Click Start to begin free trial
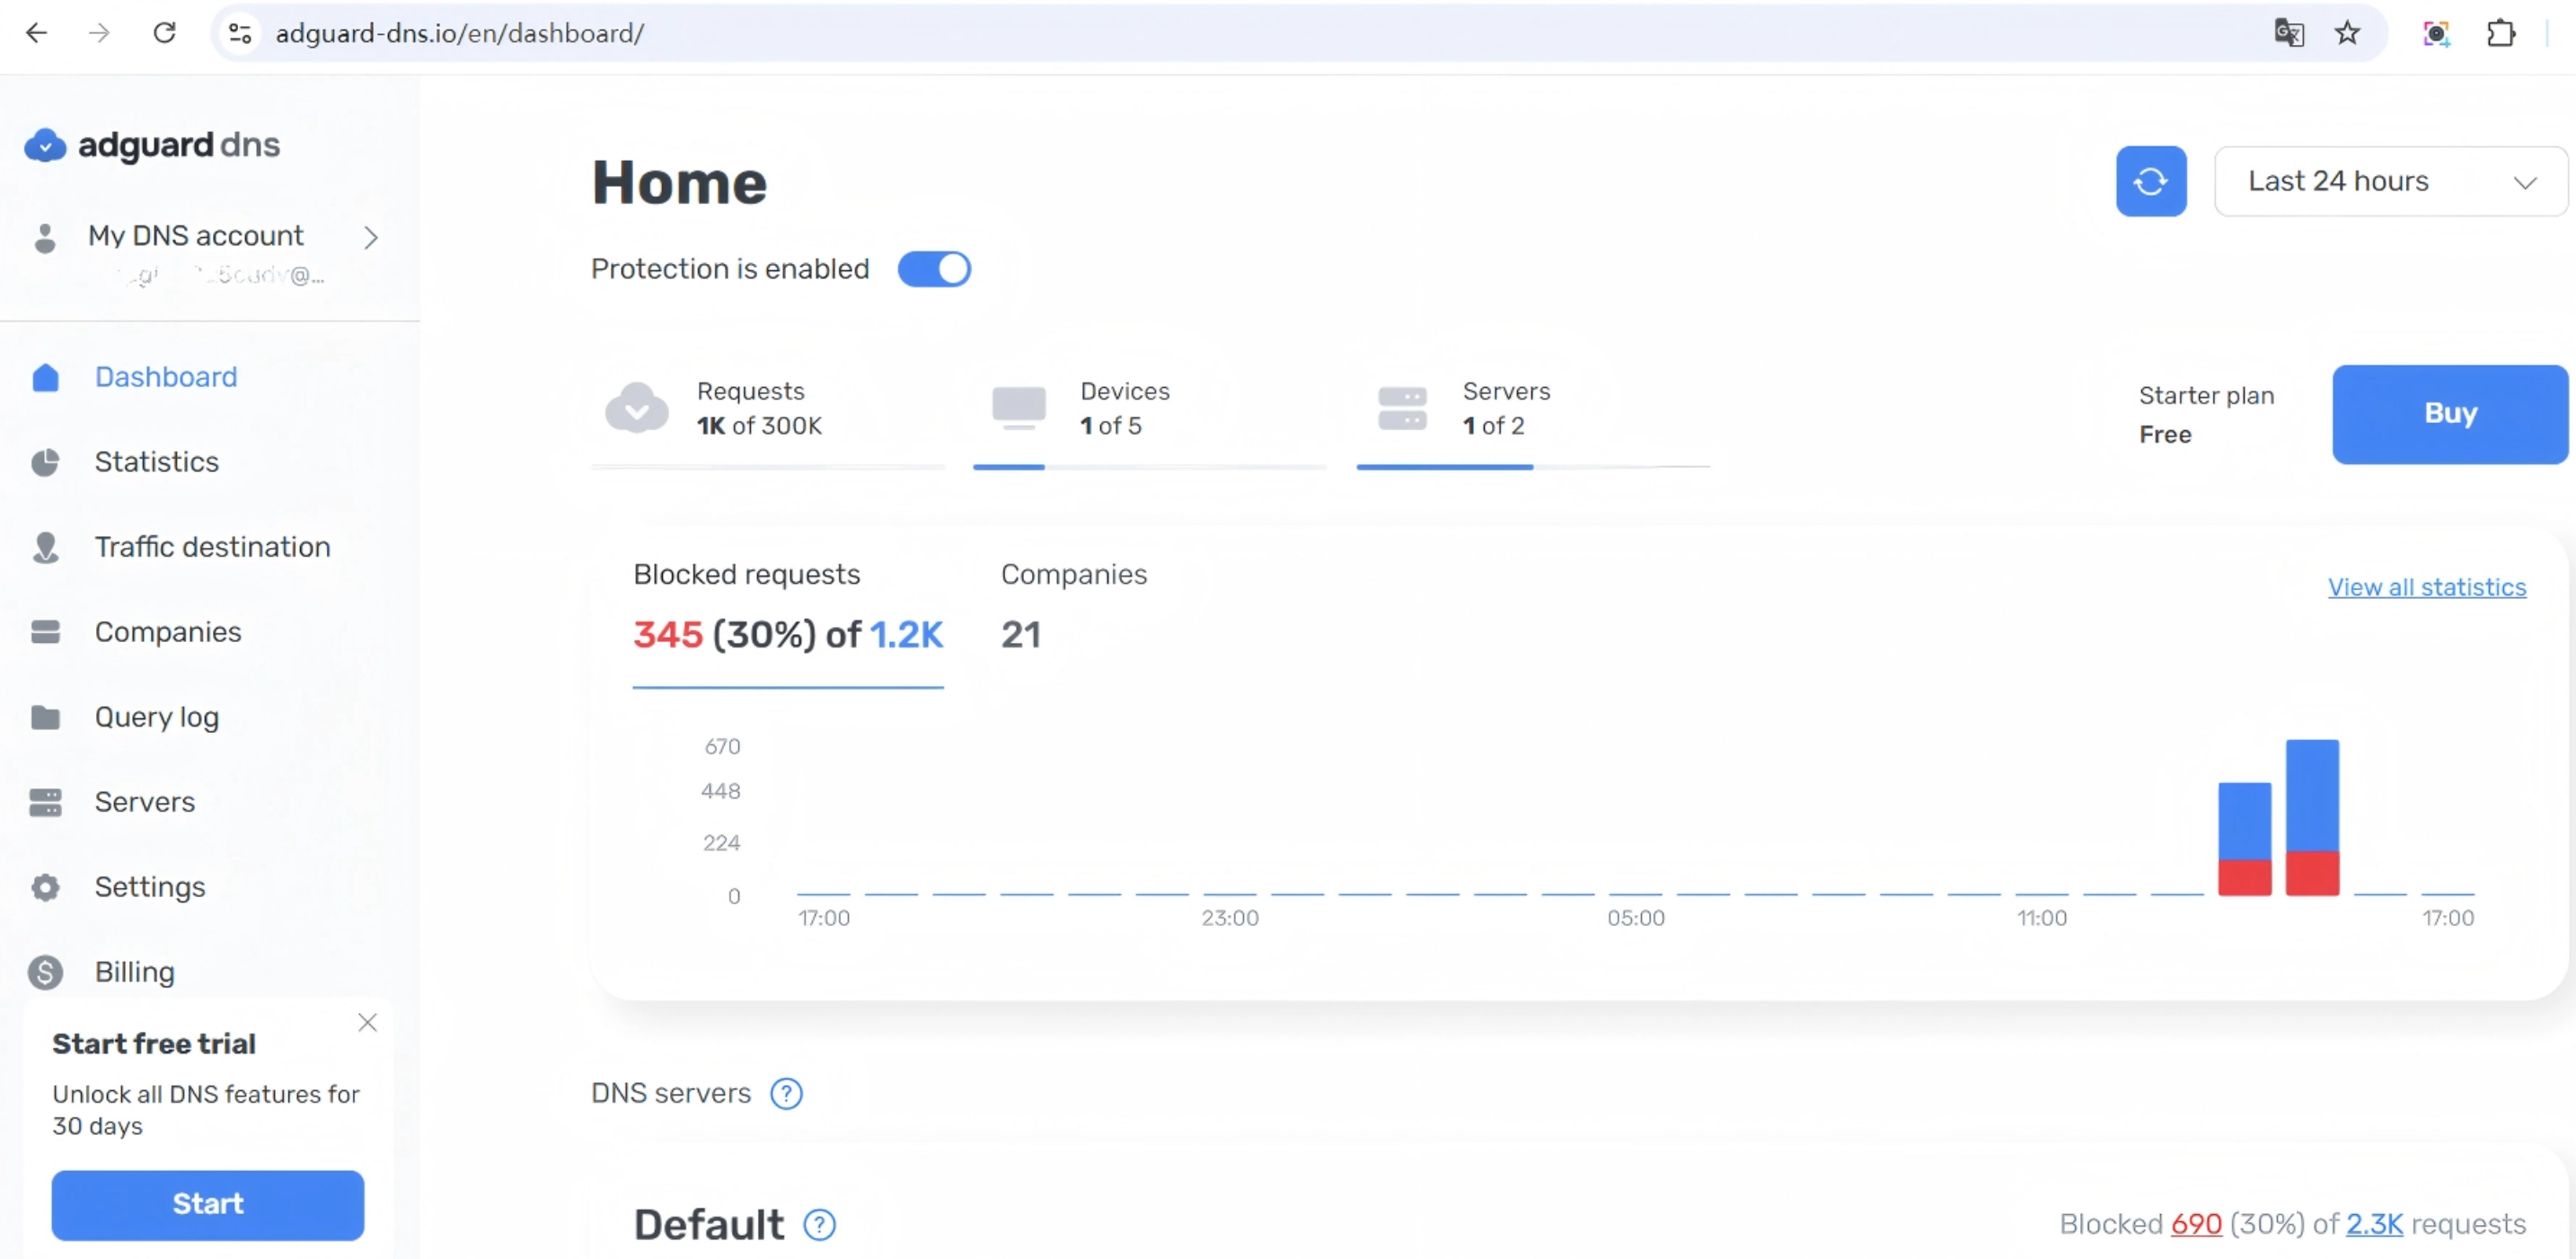Viewport: 2576px width, 1259px height. click(x=208, y=1204)
